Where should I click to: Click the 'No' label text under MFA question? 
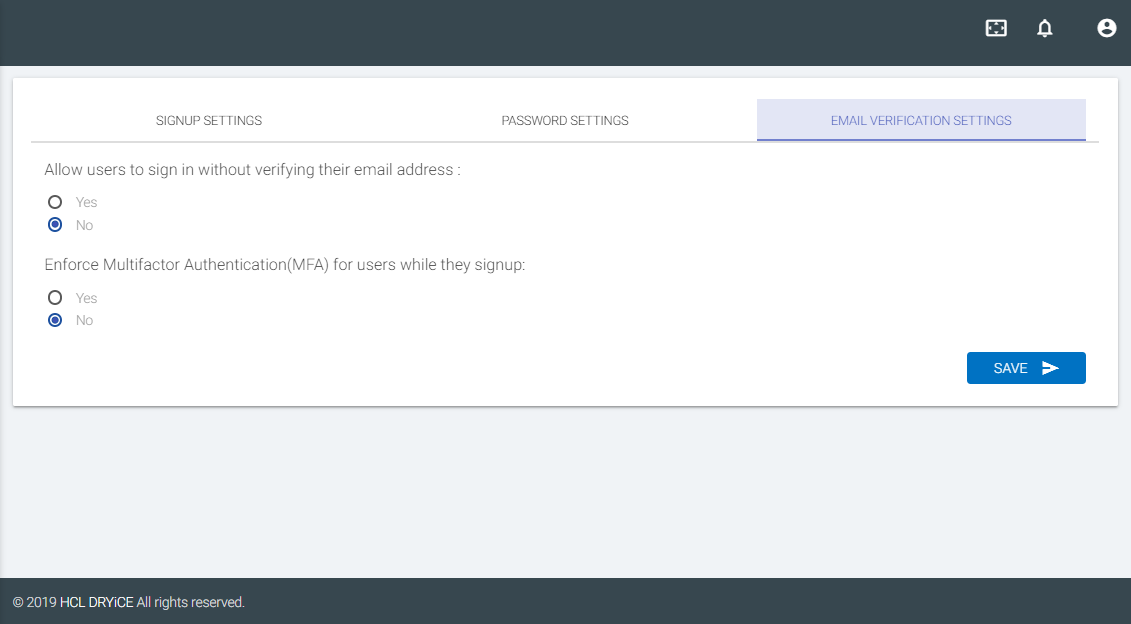coord(84,320)
